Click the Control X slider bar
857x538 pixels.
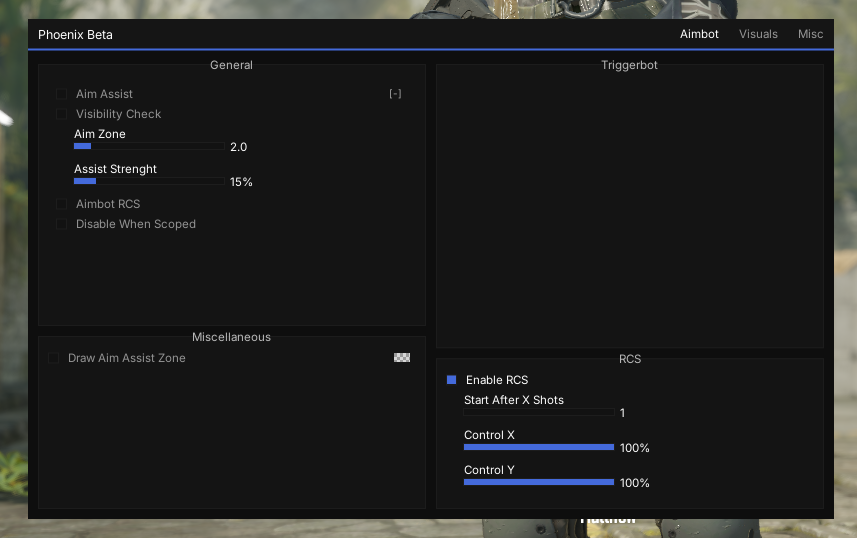[539, 447]
